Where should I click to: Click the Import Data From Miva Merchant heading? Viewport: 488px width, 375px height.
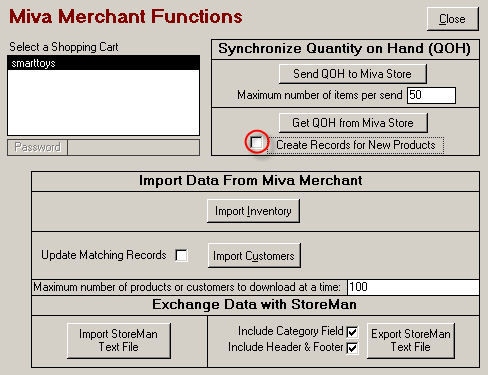[x=251, y=180]
